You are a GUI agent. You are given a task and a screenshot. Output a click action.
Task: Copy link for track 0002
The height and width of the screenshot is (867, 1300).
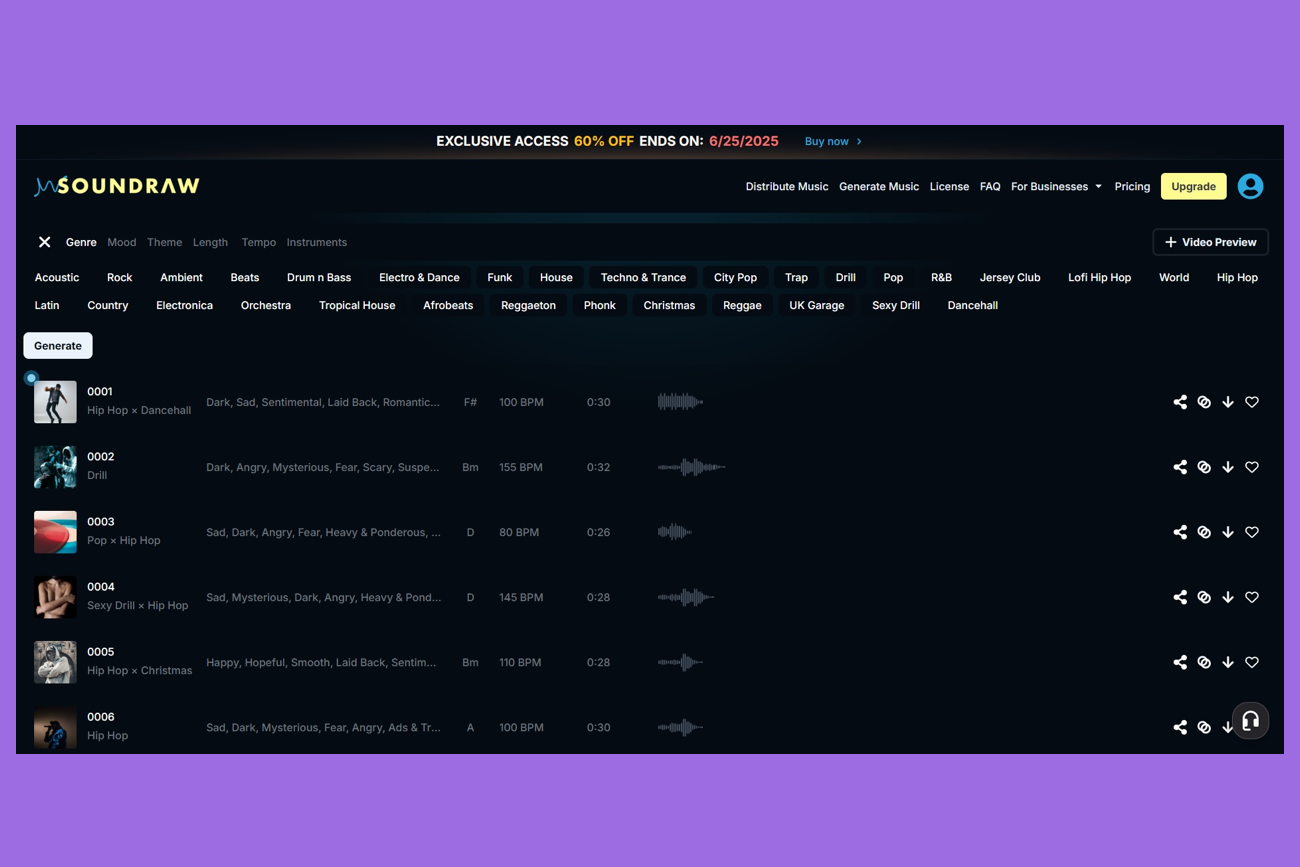pos(1204,467)
